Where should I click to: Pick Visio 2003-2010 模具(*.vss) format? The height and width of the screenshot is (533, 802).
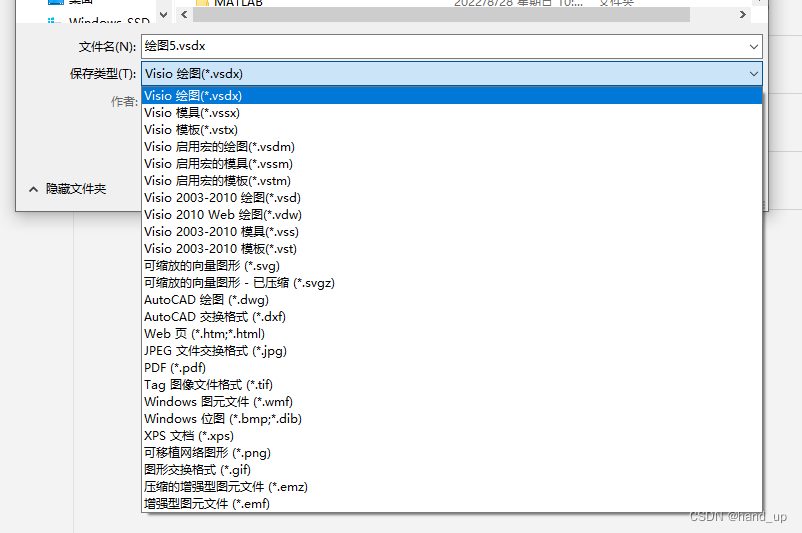pos(452,232)
